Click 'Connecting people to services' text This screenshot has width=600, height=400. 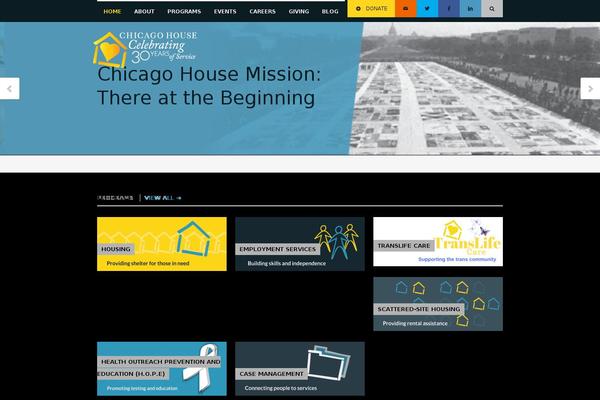[281, 388]
